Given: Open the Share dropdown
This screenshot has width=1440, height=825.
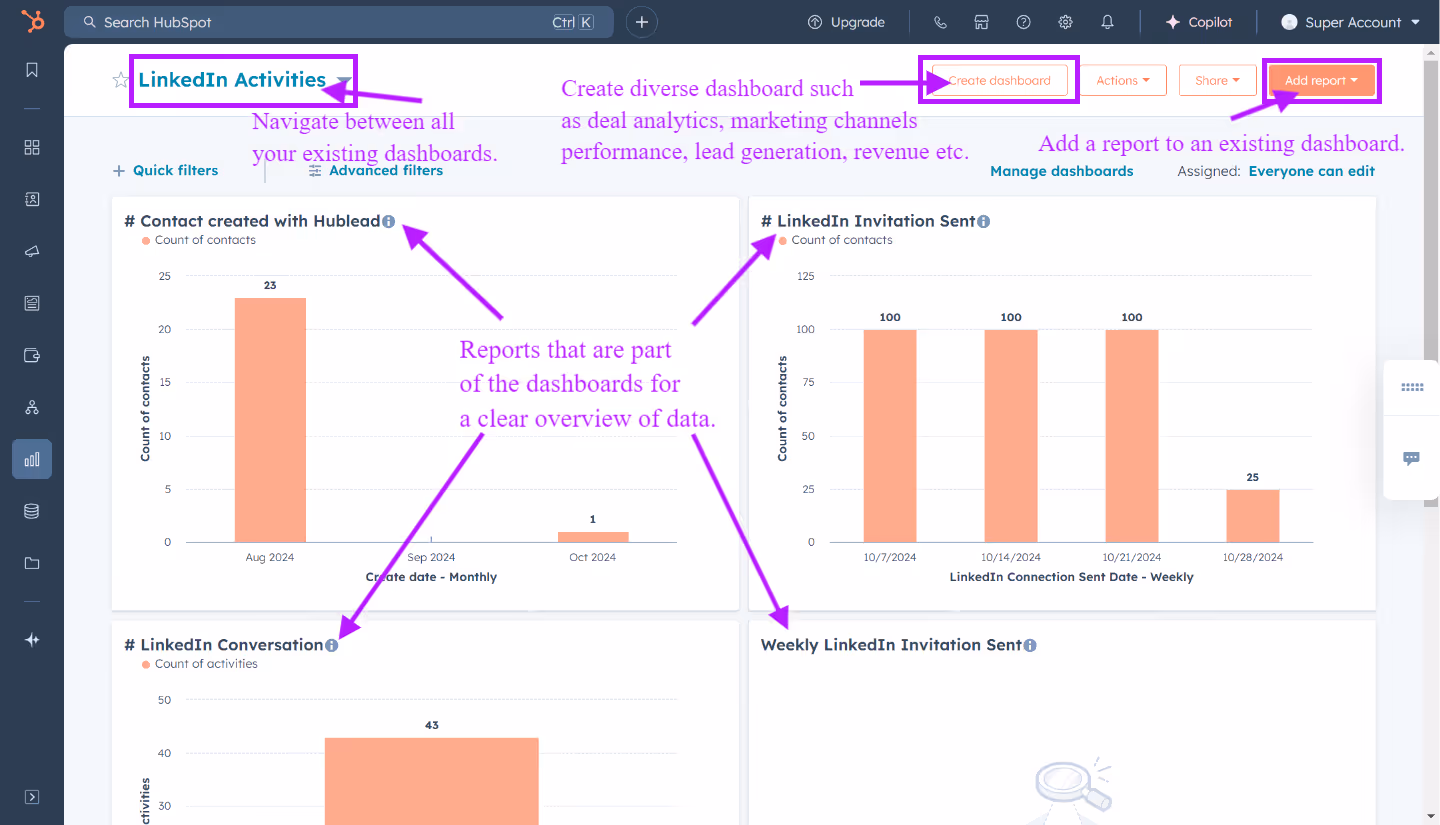Looking at the screenshot, I should click(x=1217, y=80).
